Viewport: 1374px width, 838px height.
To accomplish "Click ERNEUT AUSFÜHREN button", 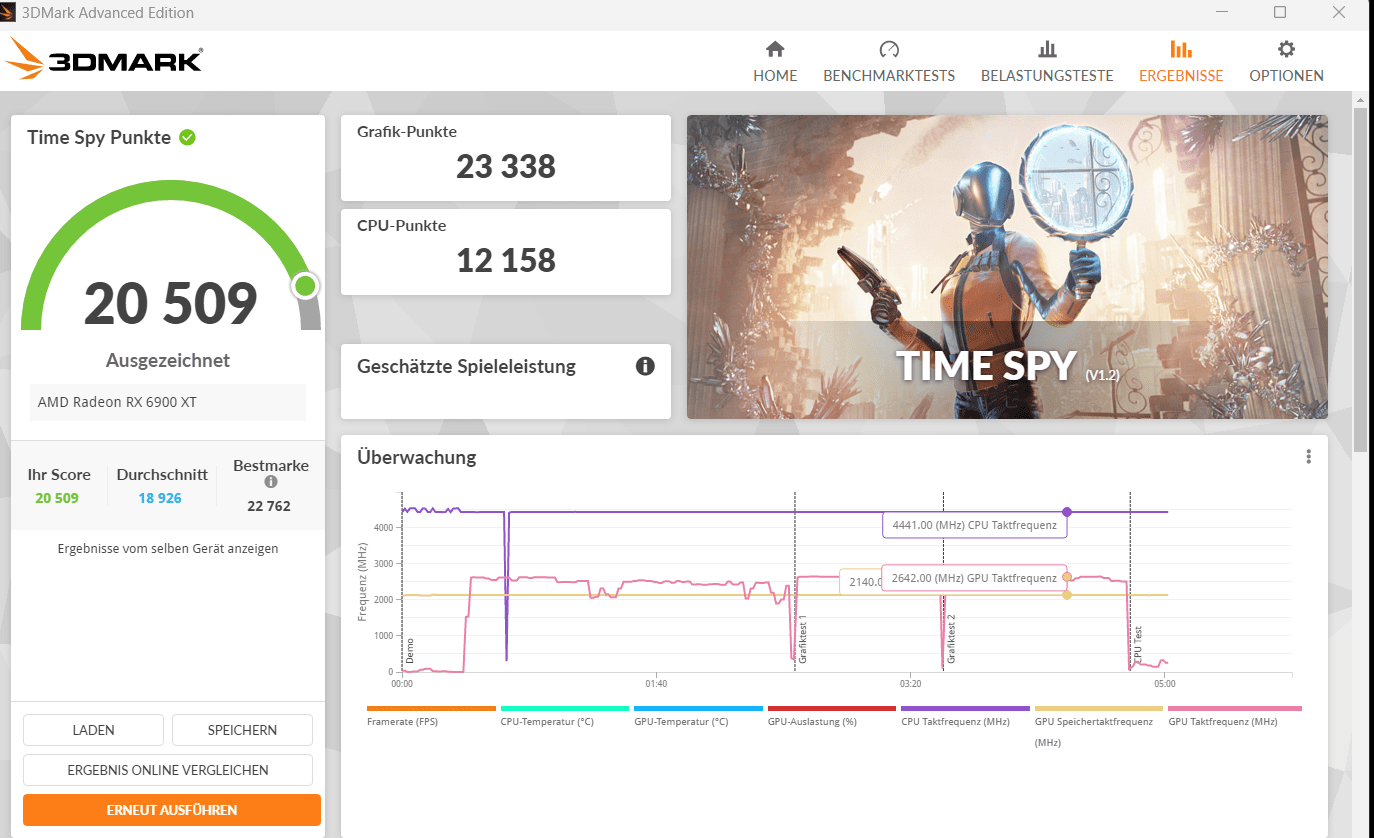I will [x=172, y=810].
